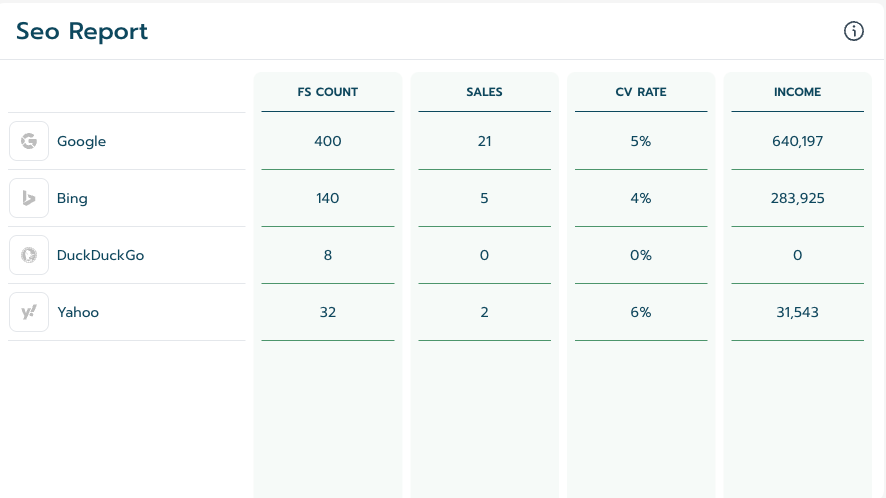The height and width of the screenshot is (498, 886).
Task: Click the SALES column header
Action: click(x=484, y=92)
